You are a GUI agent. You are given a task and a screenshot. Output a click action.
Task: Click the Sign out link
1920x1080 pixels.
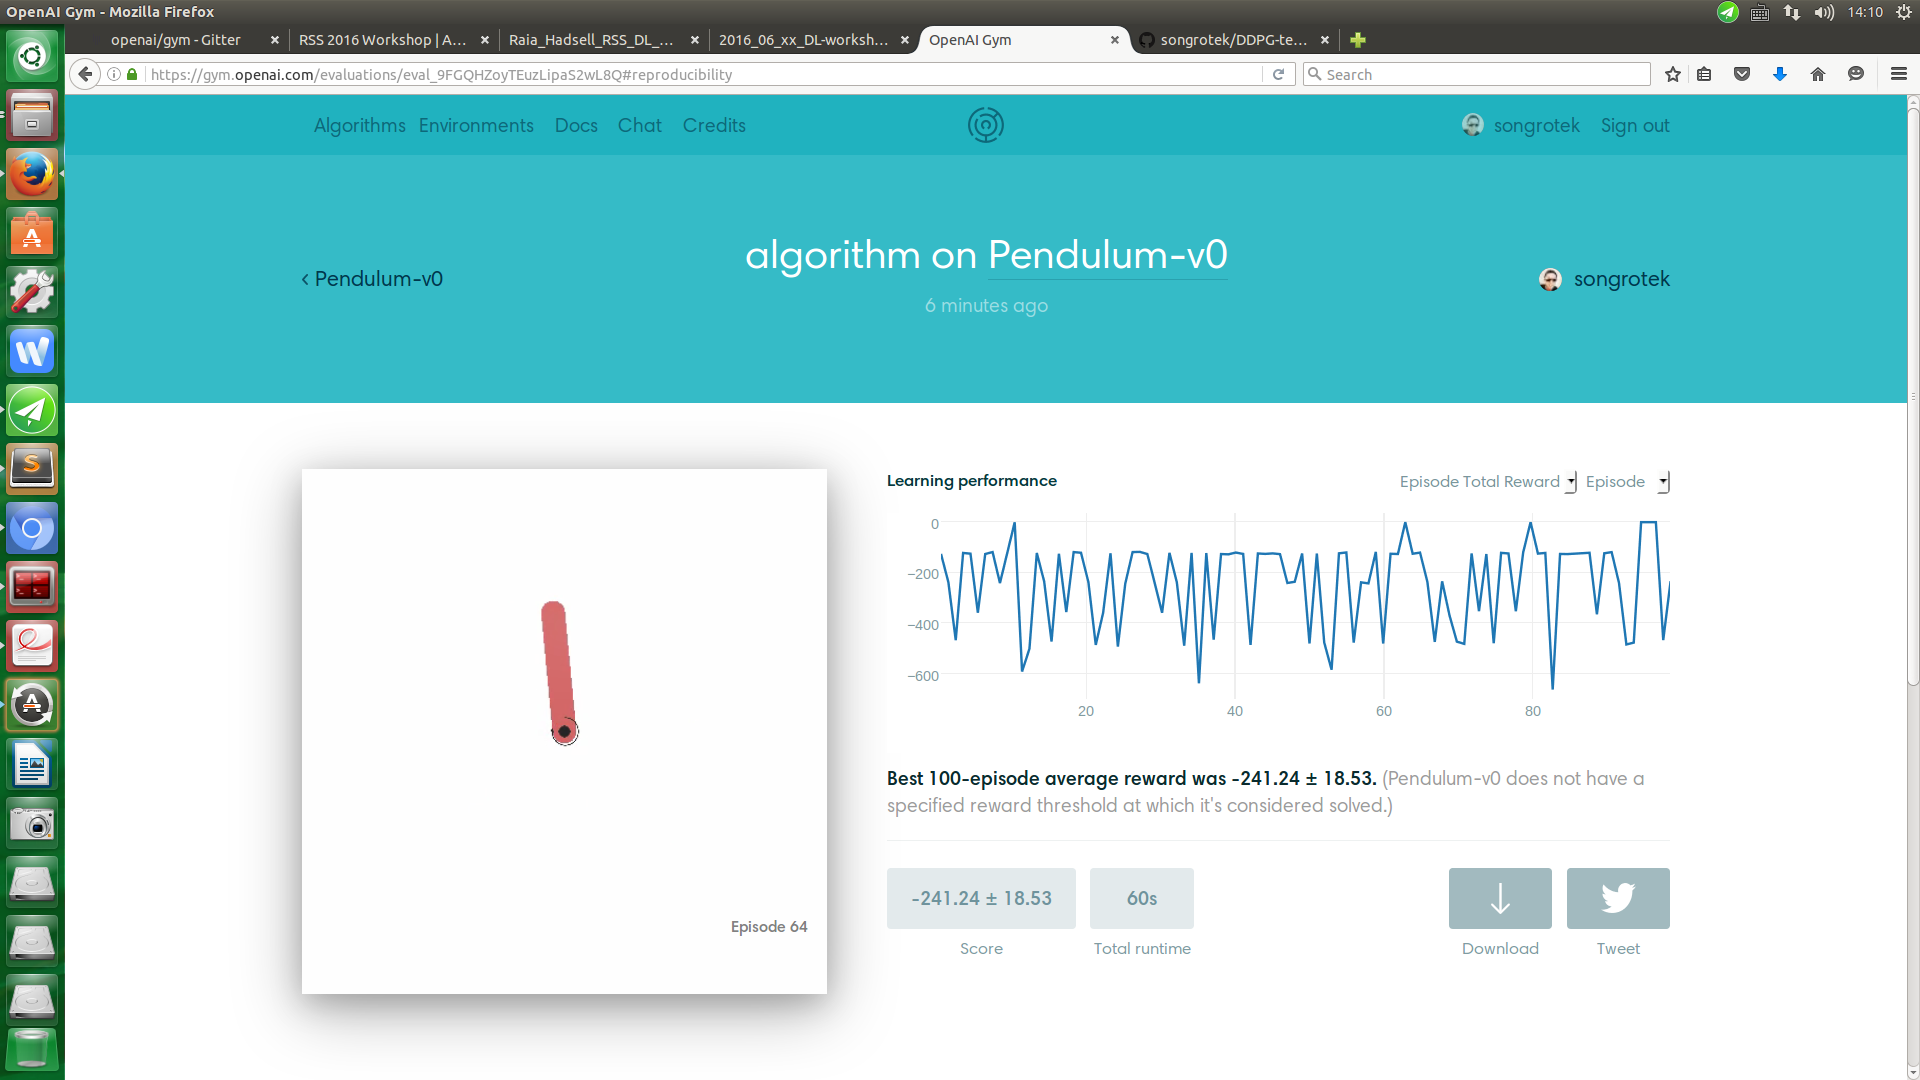(1634, 126)
